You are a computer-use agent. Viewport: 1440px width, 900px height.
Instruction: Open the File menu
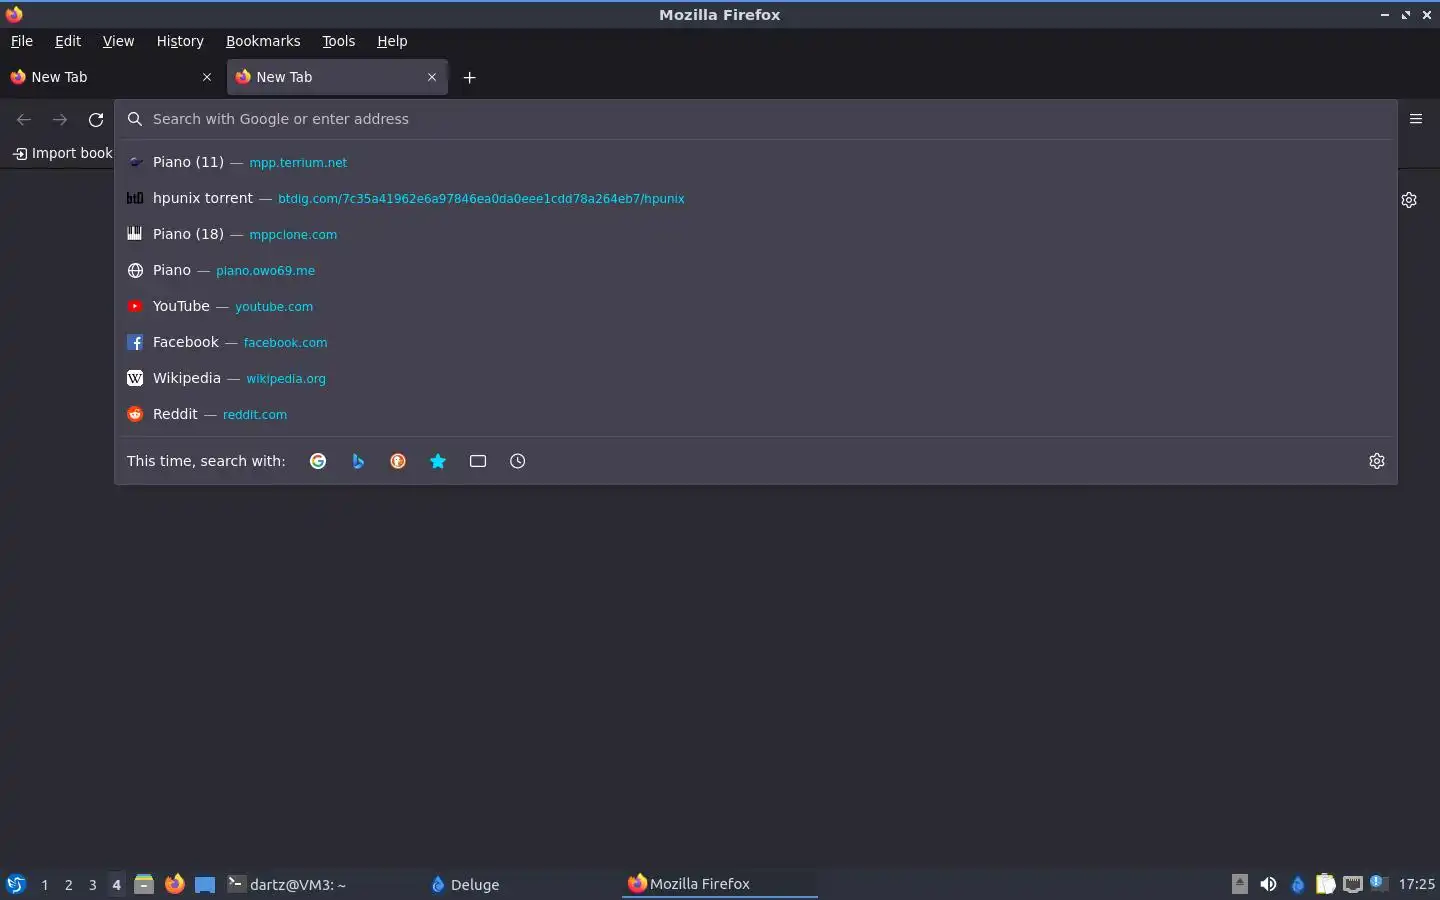pos(22,41)
